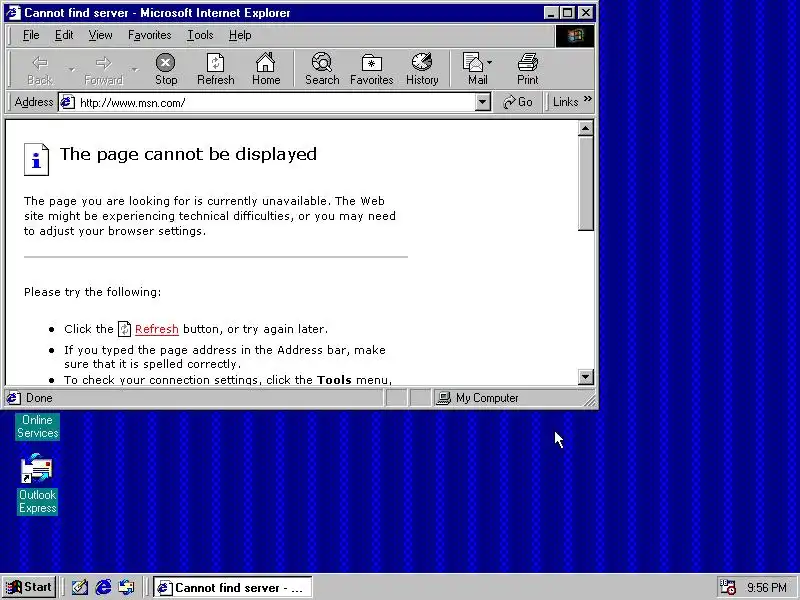Viewport: 800px width, 600px height.
Task: Open the Edit menu
Action: click(64, 35)
